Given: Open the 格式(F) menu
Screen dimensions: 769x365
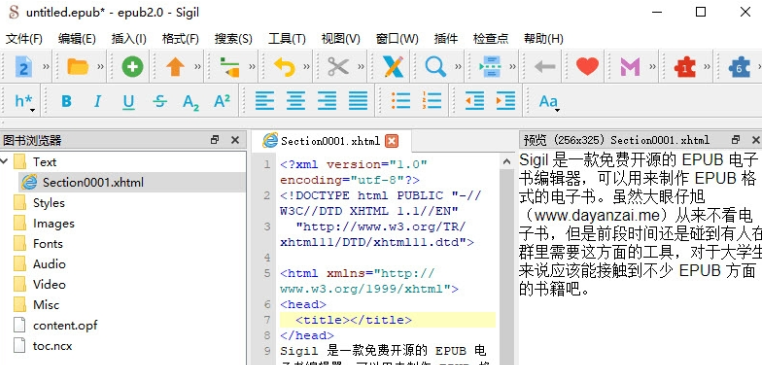Looking at the screenshot, I should (x=180, y=39).
